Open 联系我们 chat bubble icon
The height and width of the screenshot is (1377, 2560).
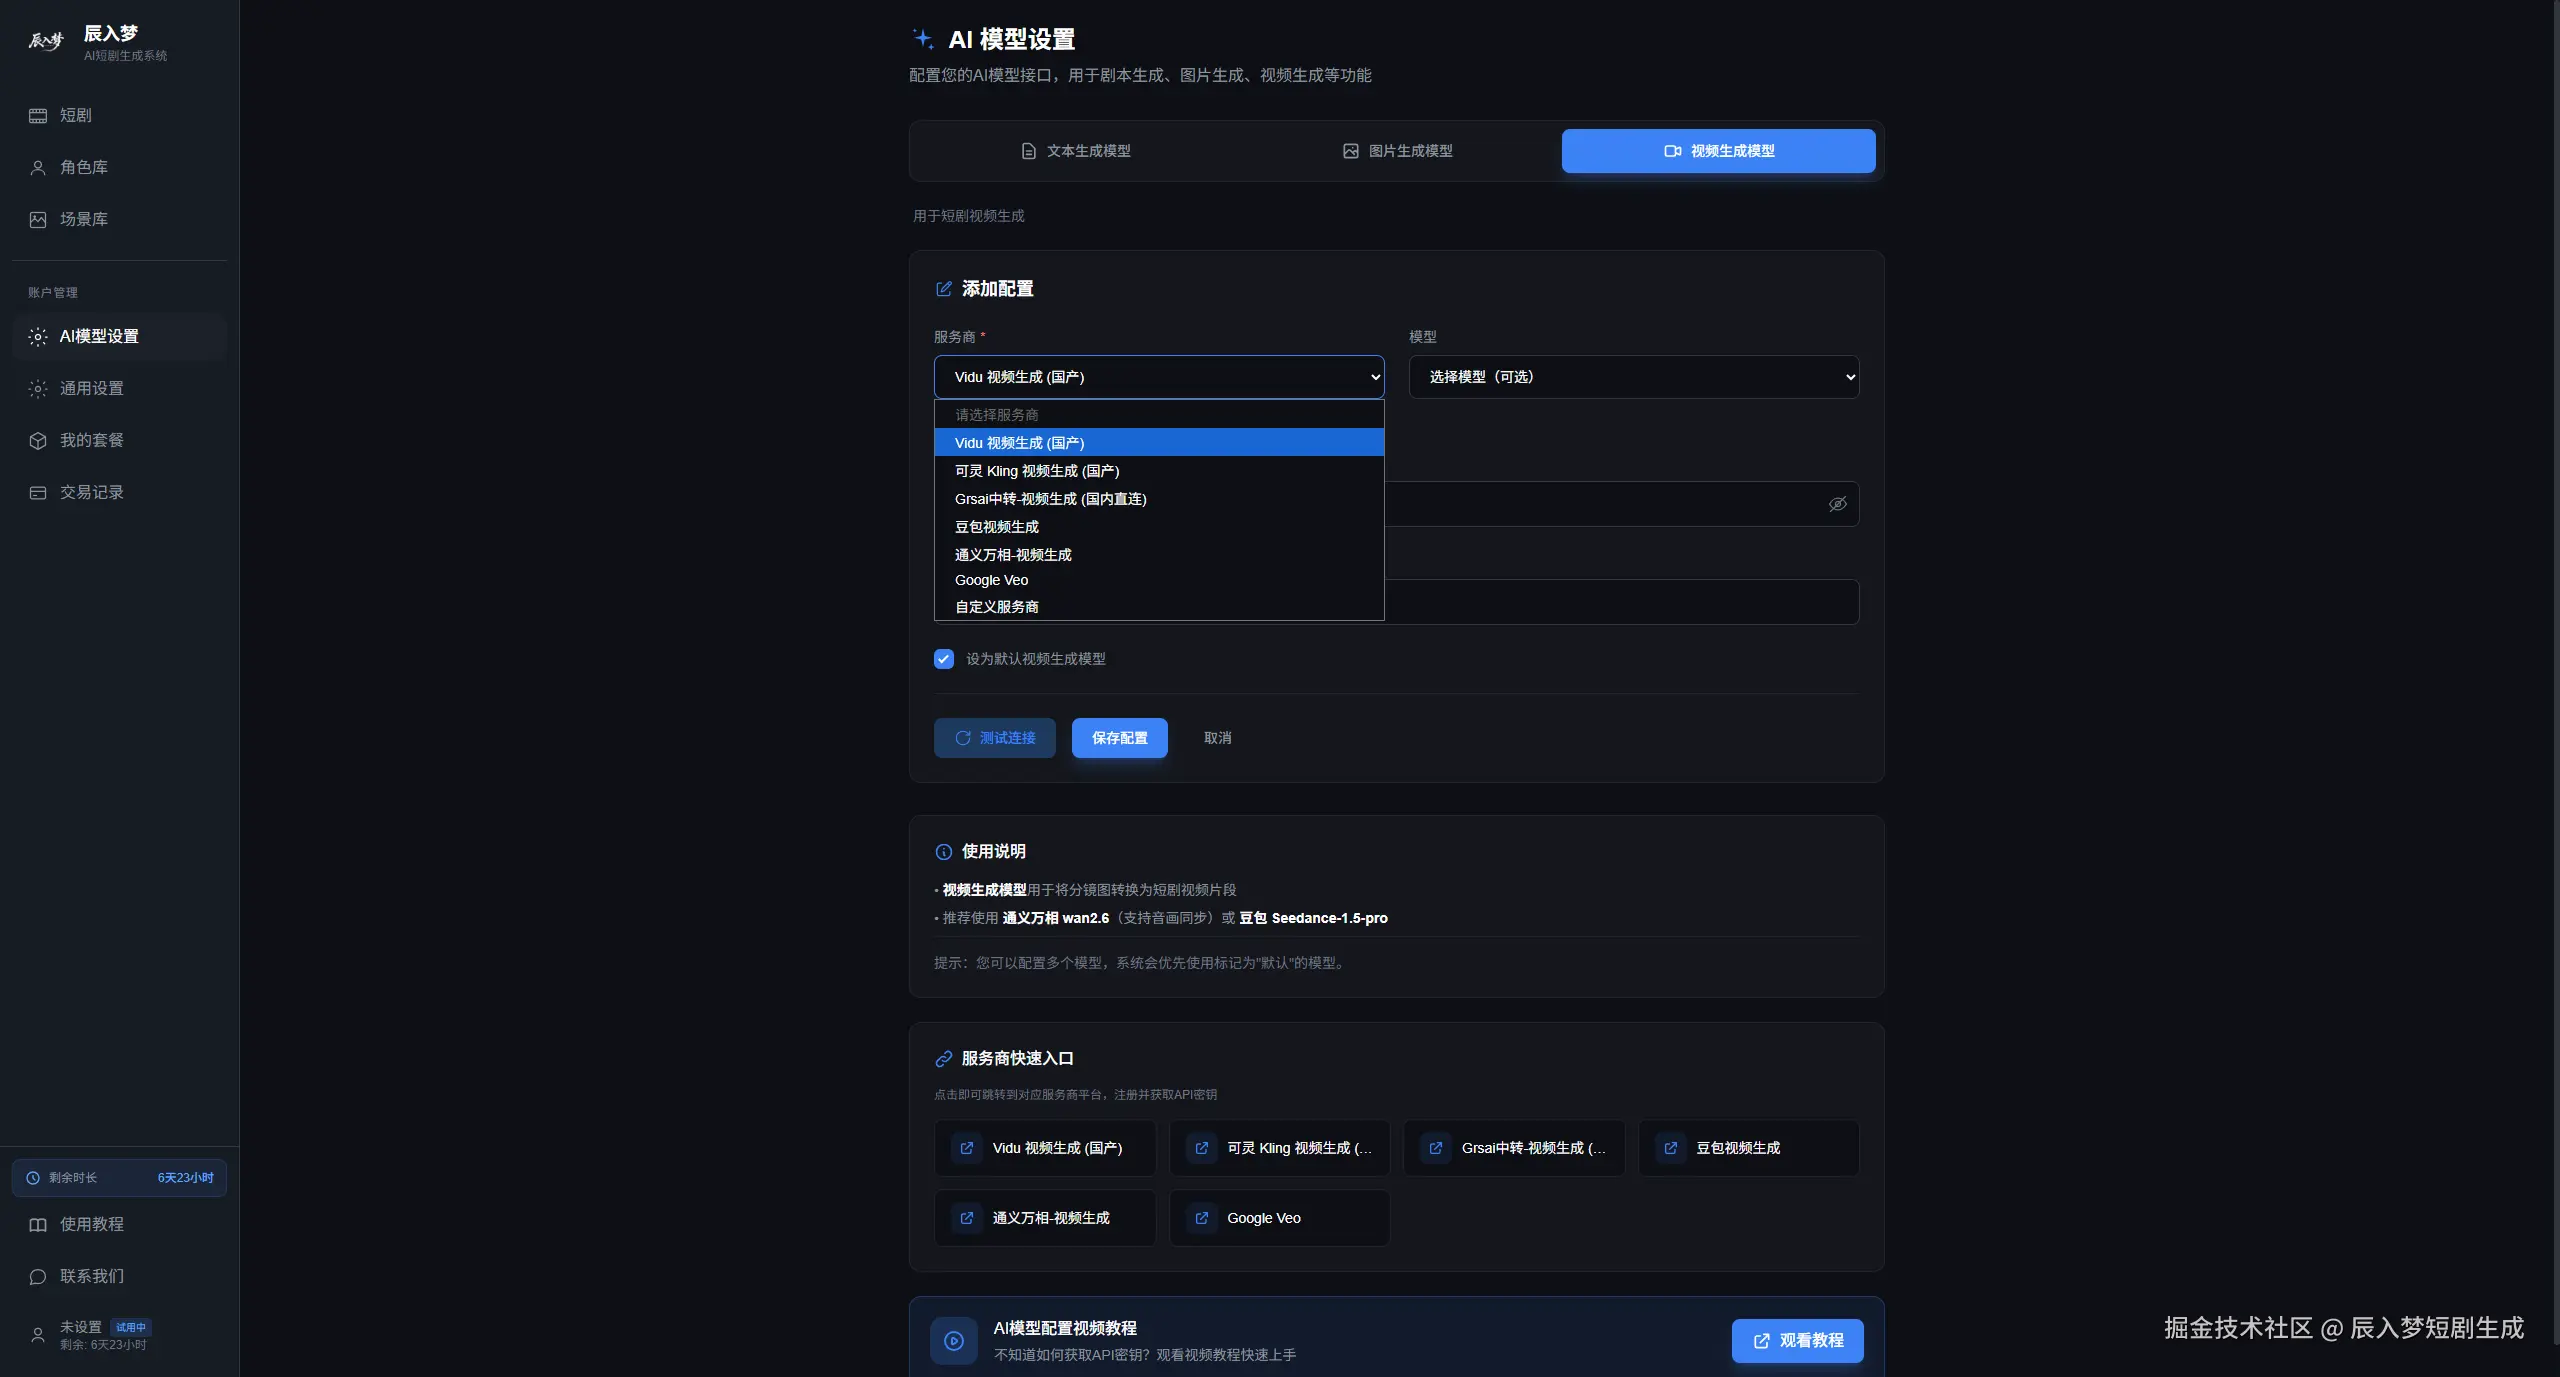(38, 1277)
